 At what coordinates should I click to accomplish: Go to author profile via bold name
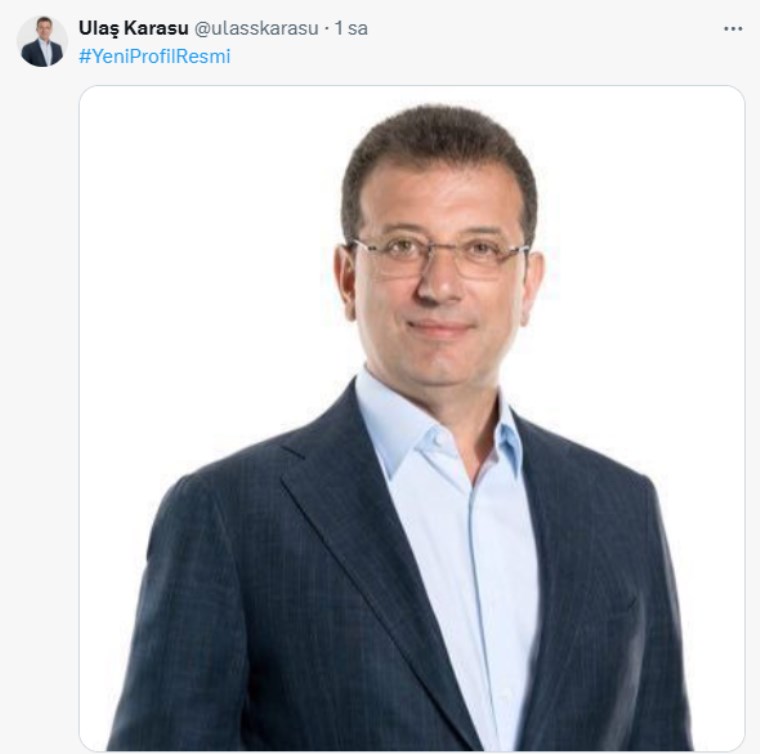pos(133,28)
